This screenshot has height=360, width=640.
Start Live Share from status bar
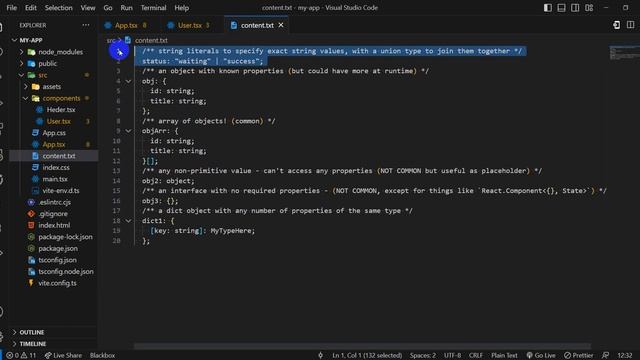point(63,355)
